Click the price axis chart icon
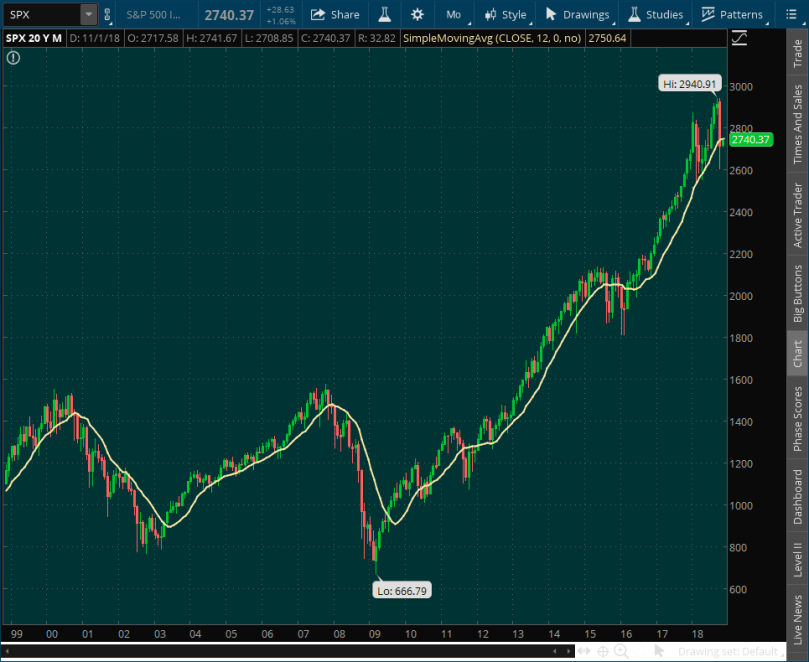The width and height of the screenshot is (809, 662). click(739, 39)
